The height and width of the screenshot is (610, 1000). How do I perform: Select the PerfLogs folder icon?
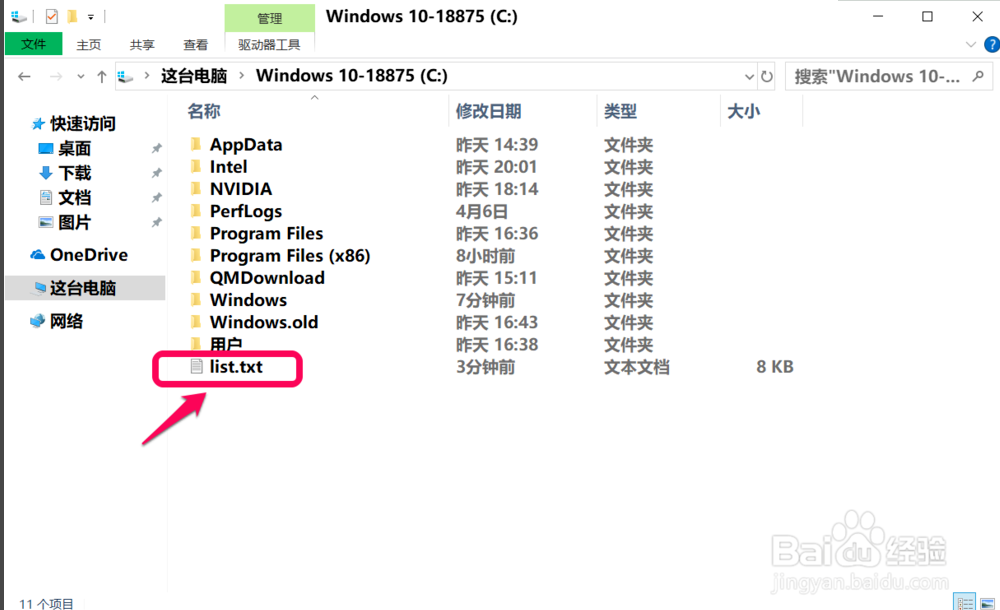click(x=196, y=211)
